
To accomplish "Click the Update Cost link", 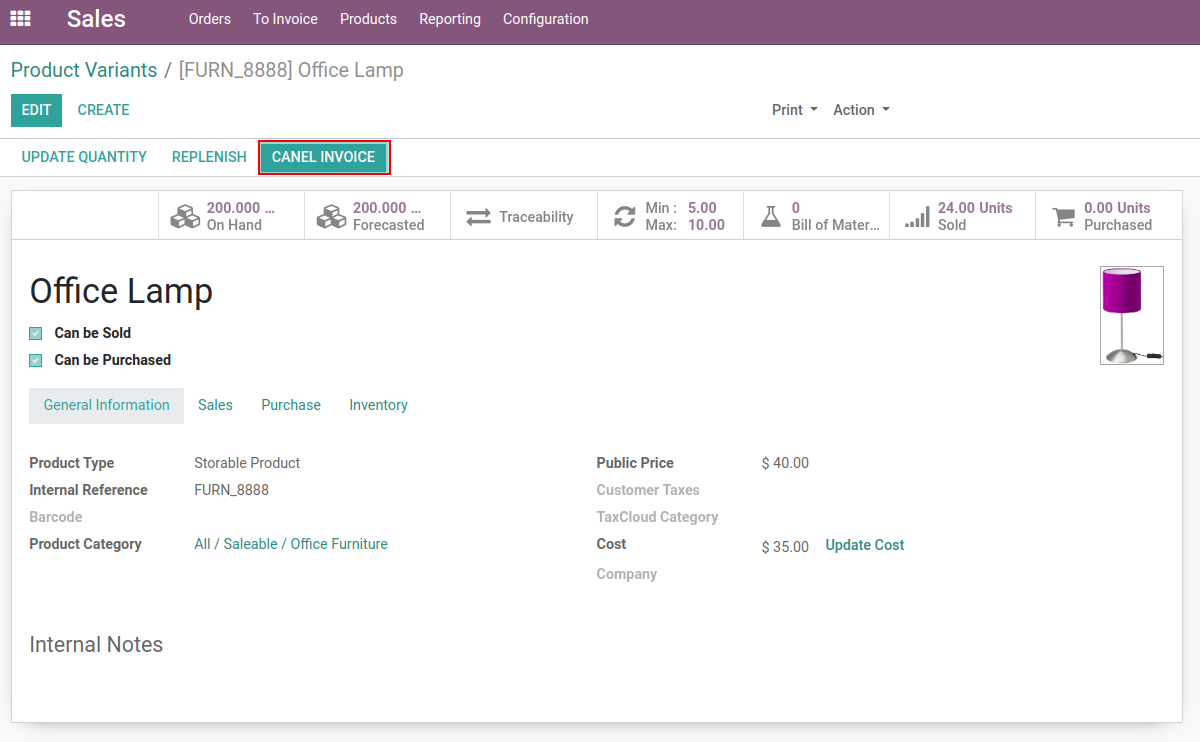I will tap(864, 545).
